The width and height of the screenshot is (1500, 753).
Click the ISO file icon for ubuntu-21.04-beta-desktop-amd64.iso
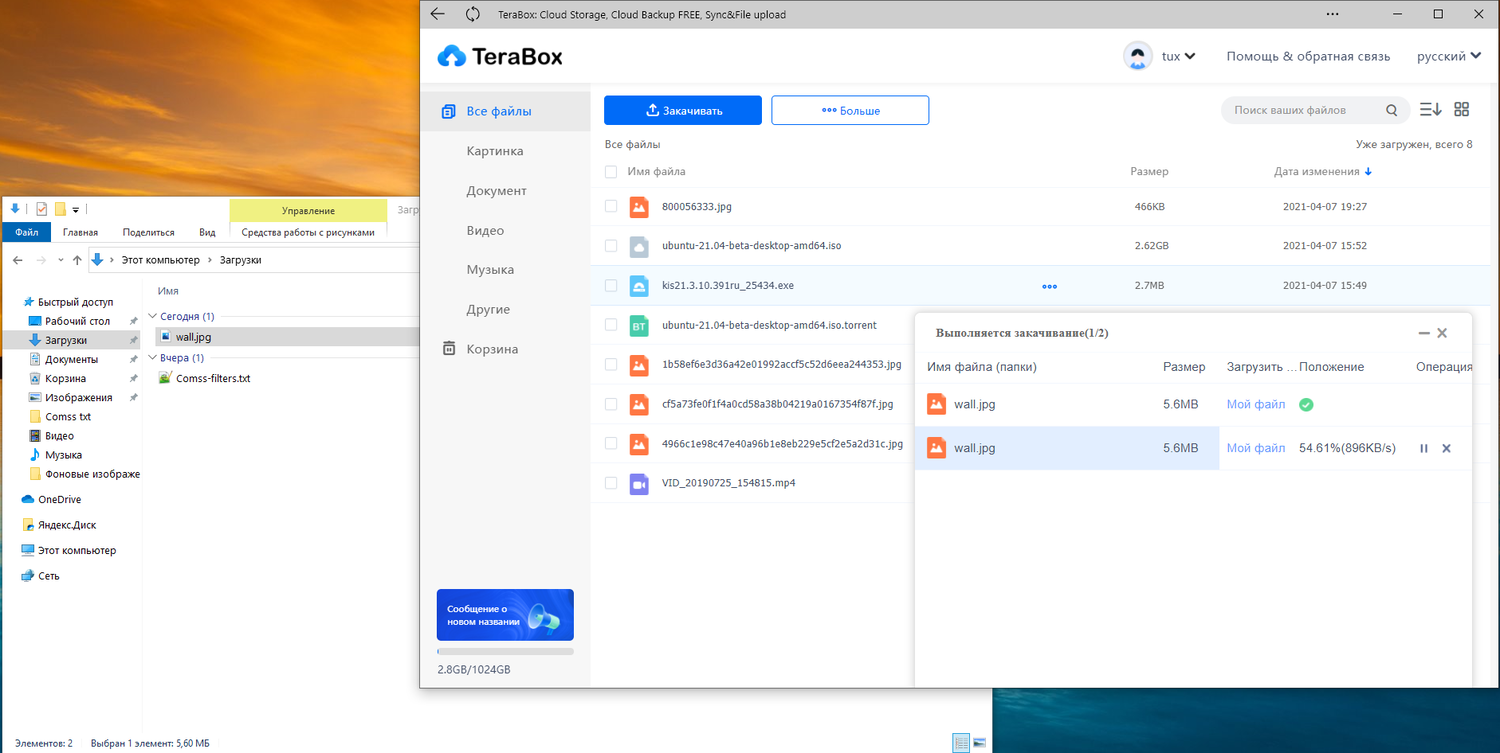pos(639,246)
